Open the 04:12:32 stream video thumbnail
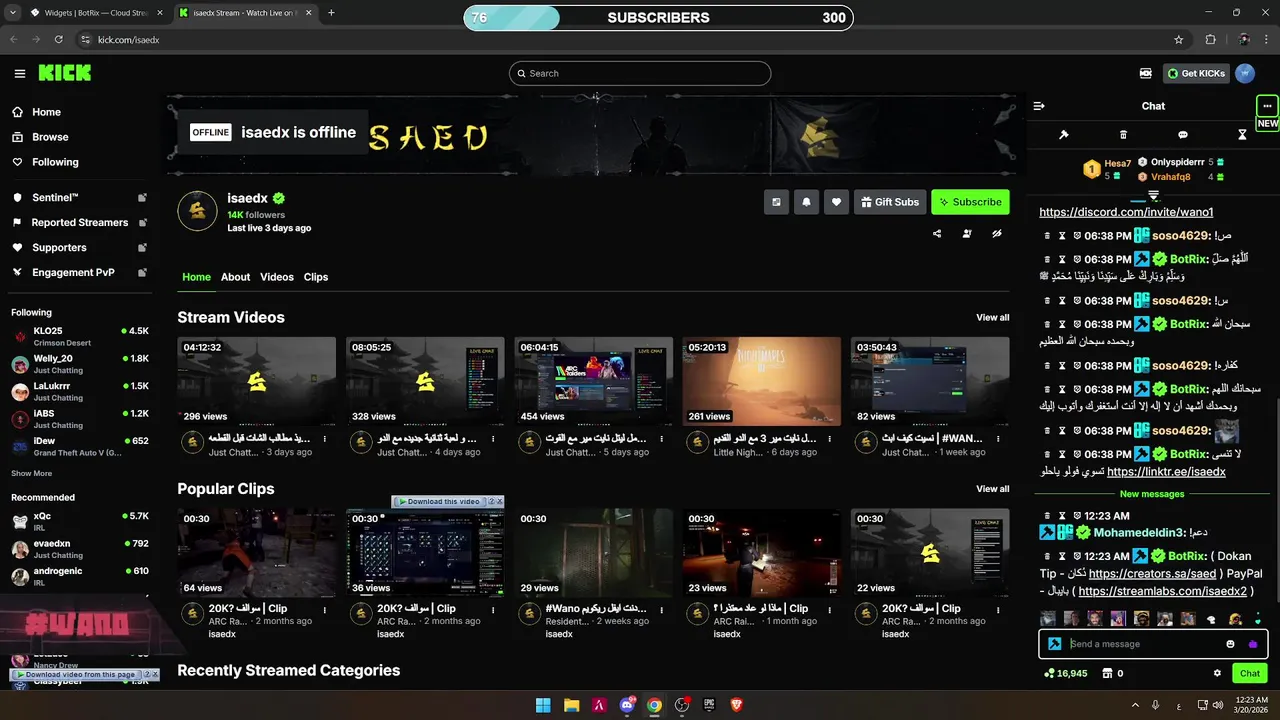This screenshot has height=720, width=1280. tap(257, 381)
